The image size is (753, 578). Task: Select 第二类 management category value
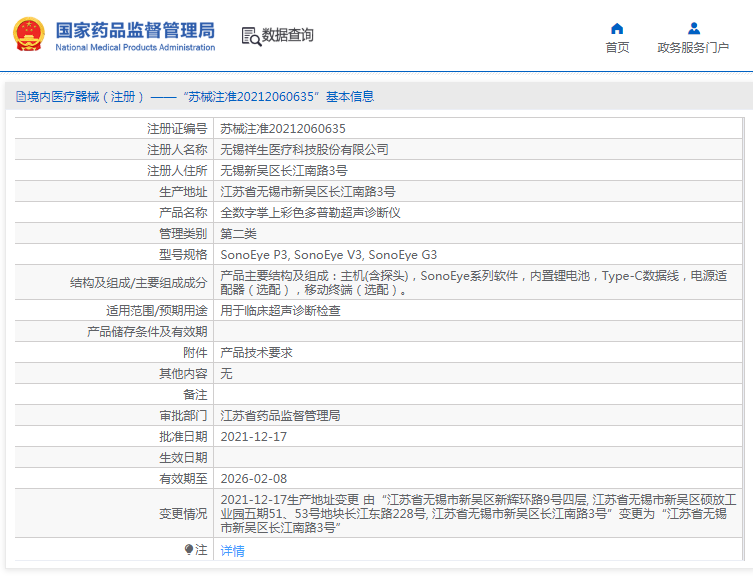click(238, 234)
